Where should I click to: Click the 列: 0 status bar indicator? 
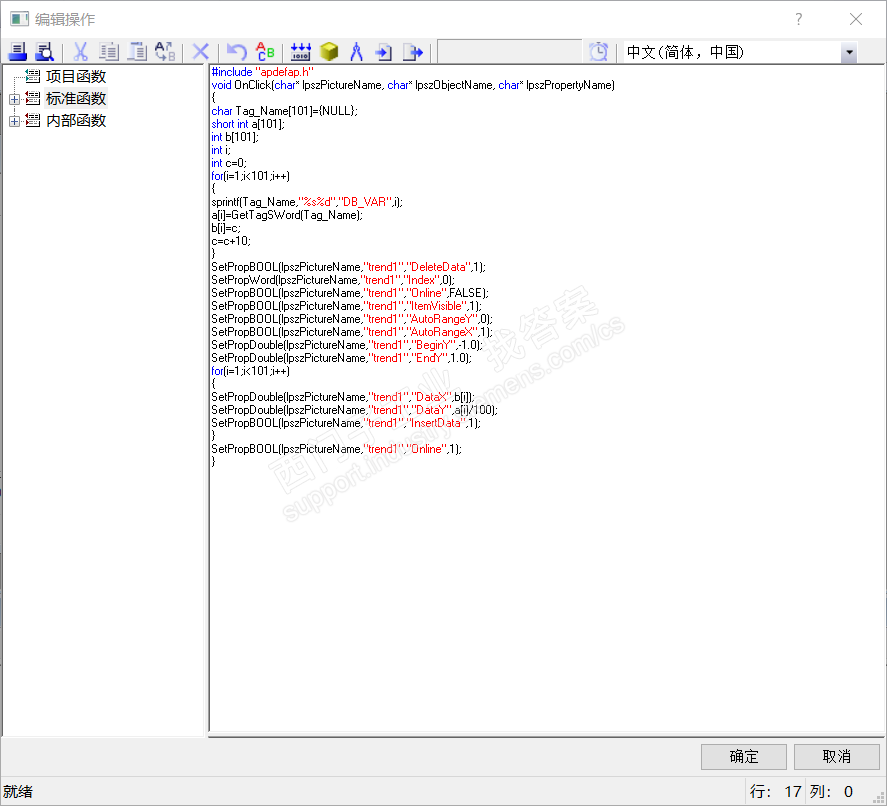832,791
